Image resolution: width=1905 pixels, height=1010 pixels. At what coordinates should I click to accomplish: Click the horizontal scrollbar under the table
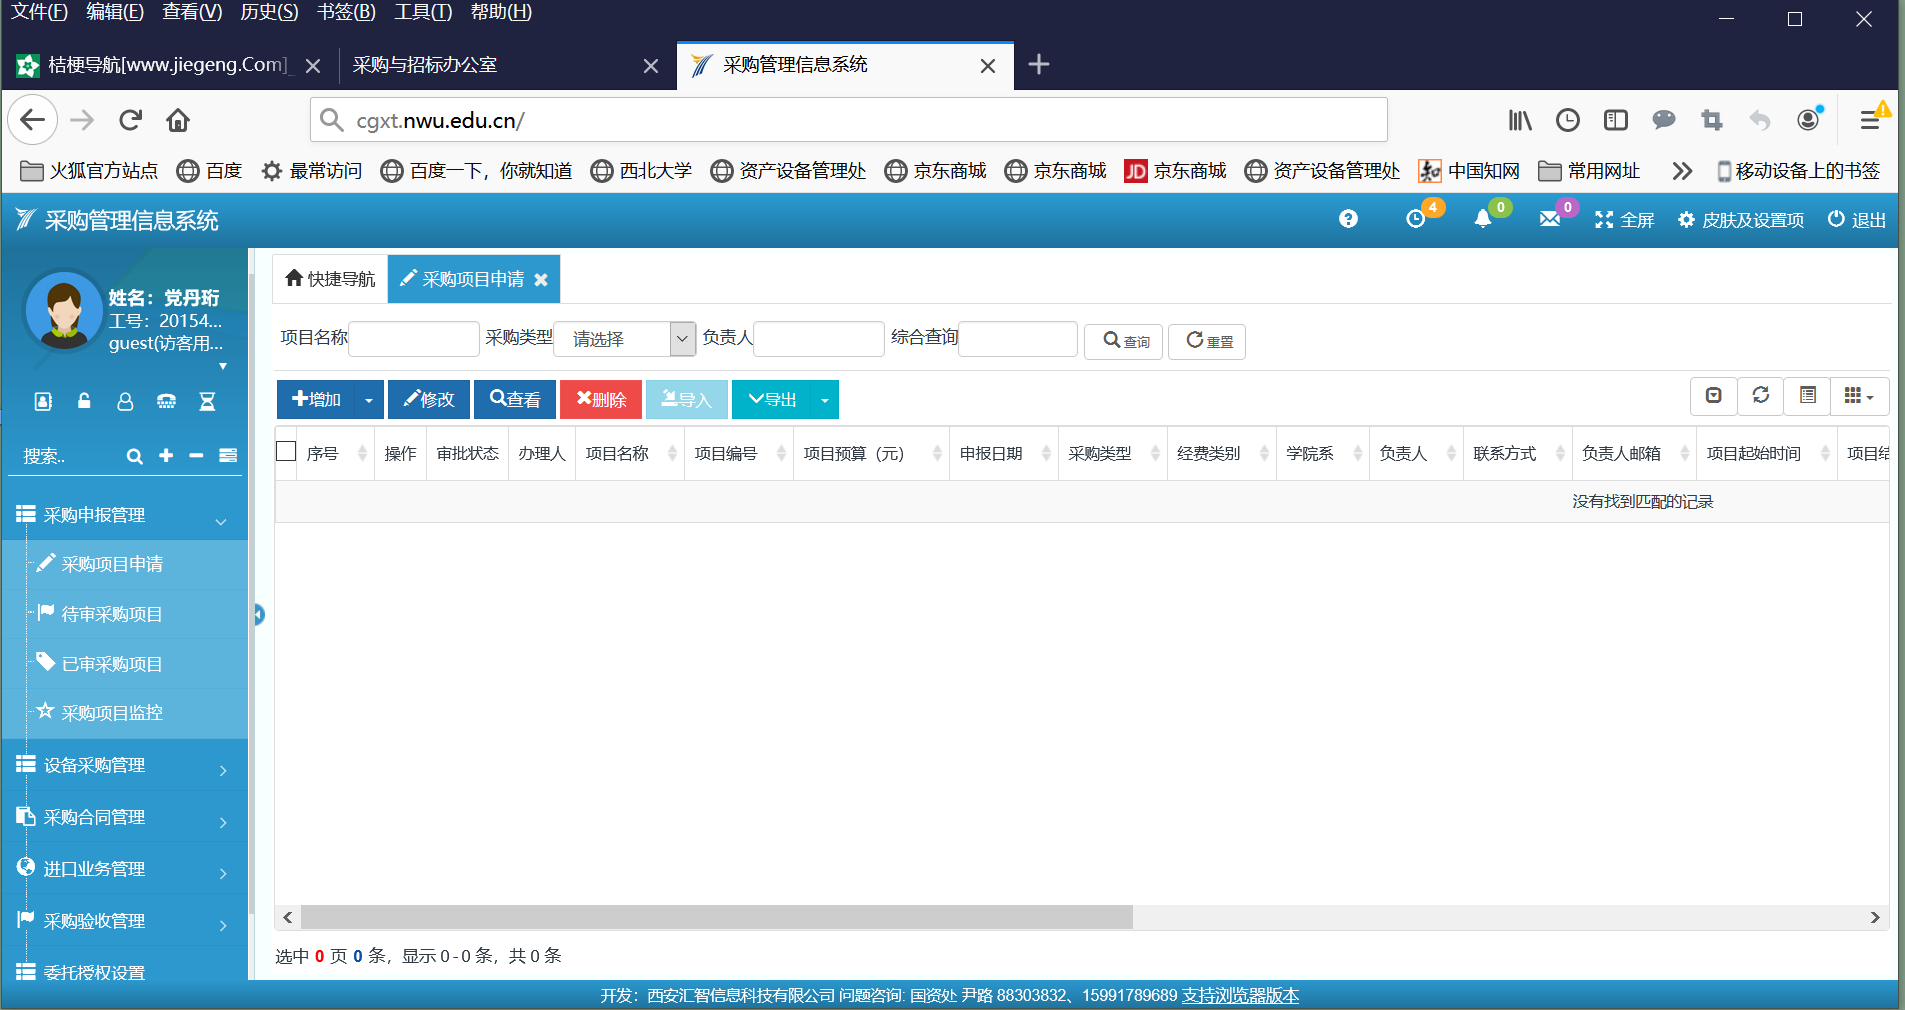pyautogui.click(x=716, y=917)
